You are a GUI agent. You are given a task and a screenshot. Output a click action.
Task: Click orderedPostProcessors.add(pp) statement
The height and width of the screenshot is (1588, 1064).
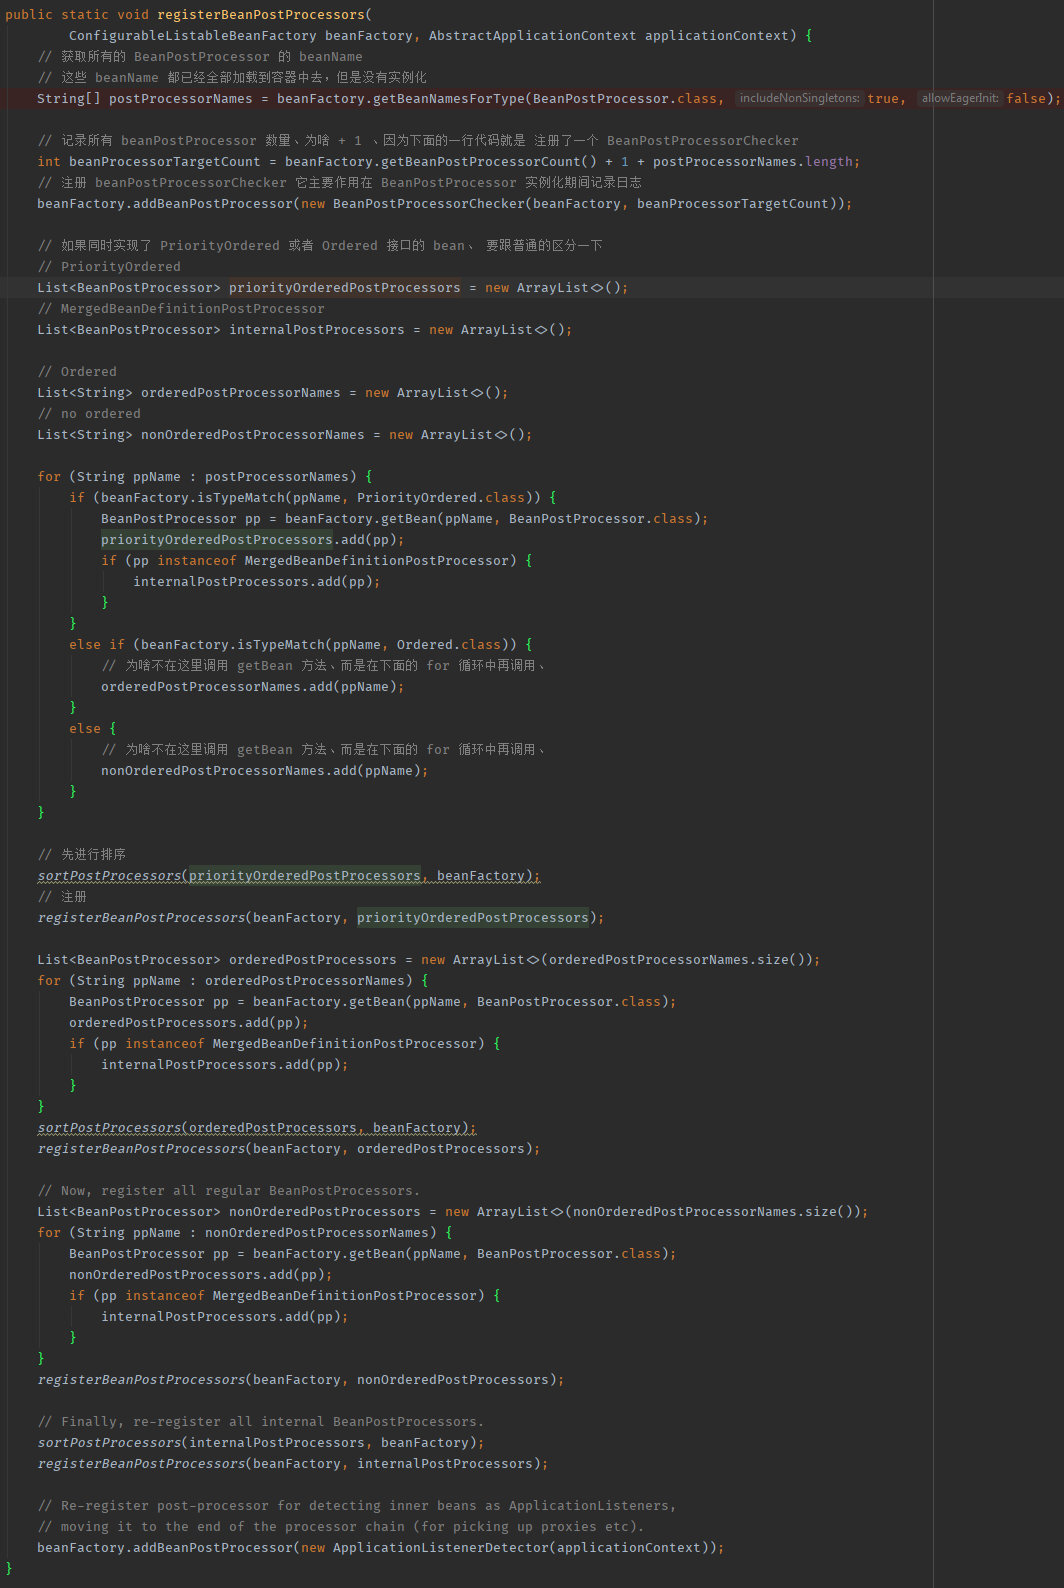pyautogui.click(x=189, y=1022)
